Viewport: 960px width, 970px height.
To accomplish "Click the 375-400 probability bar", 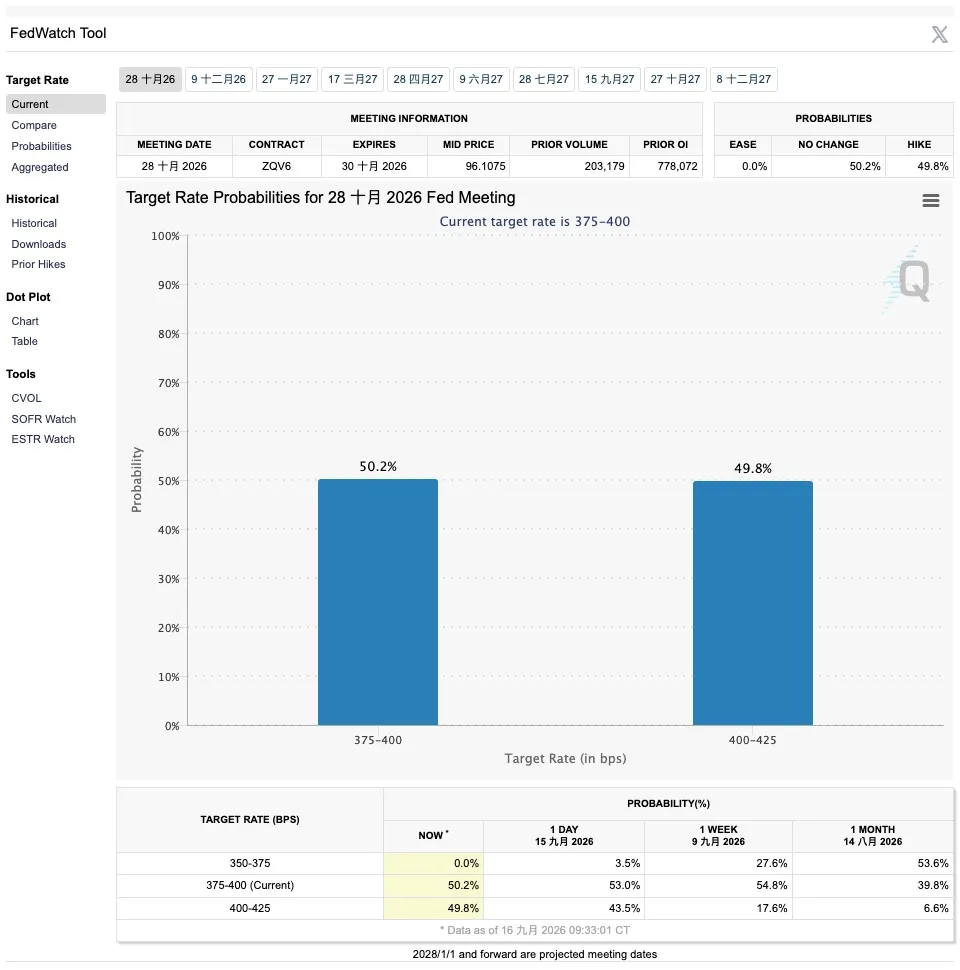I will (378, 602).
